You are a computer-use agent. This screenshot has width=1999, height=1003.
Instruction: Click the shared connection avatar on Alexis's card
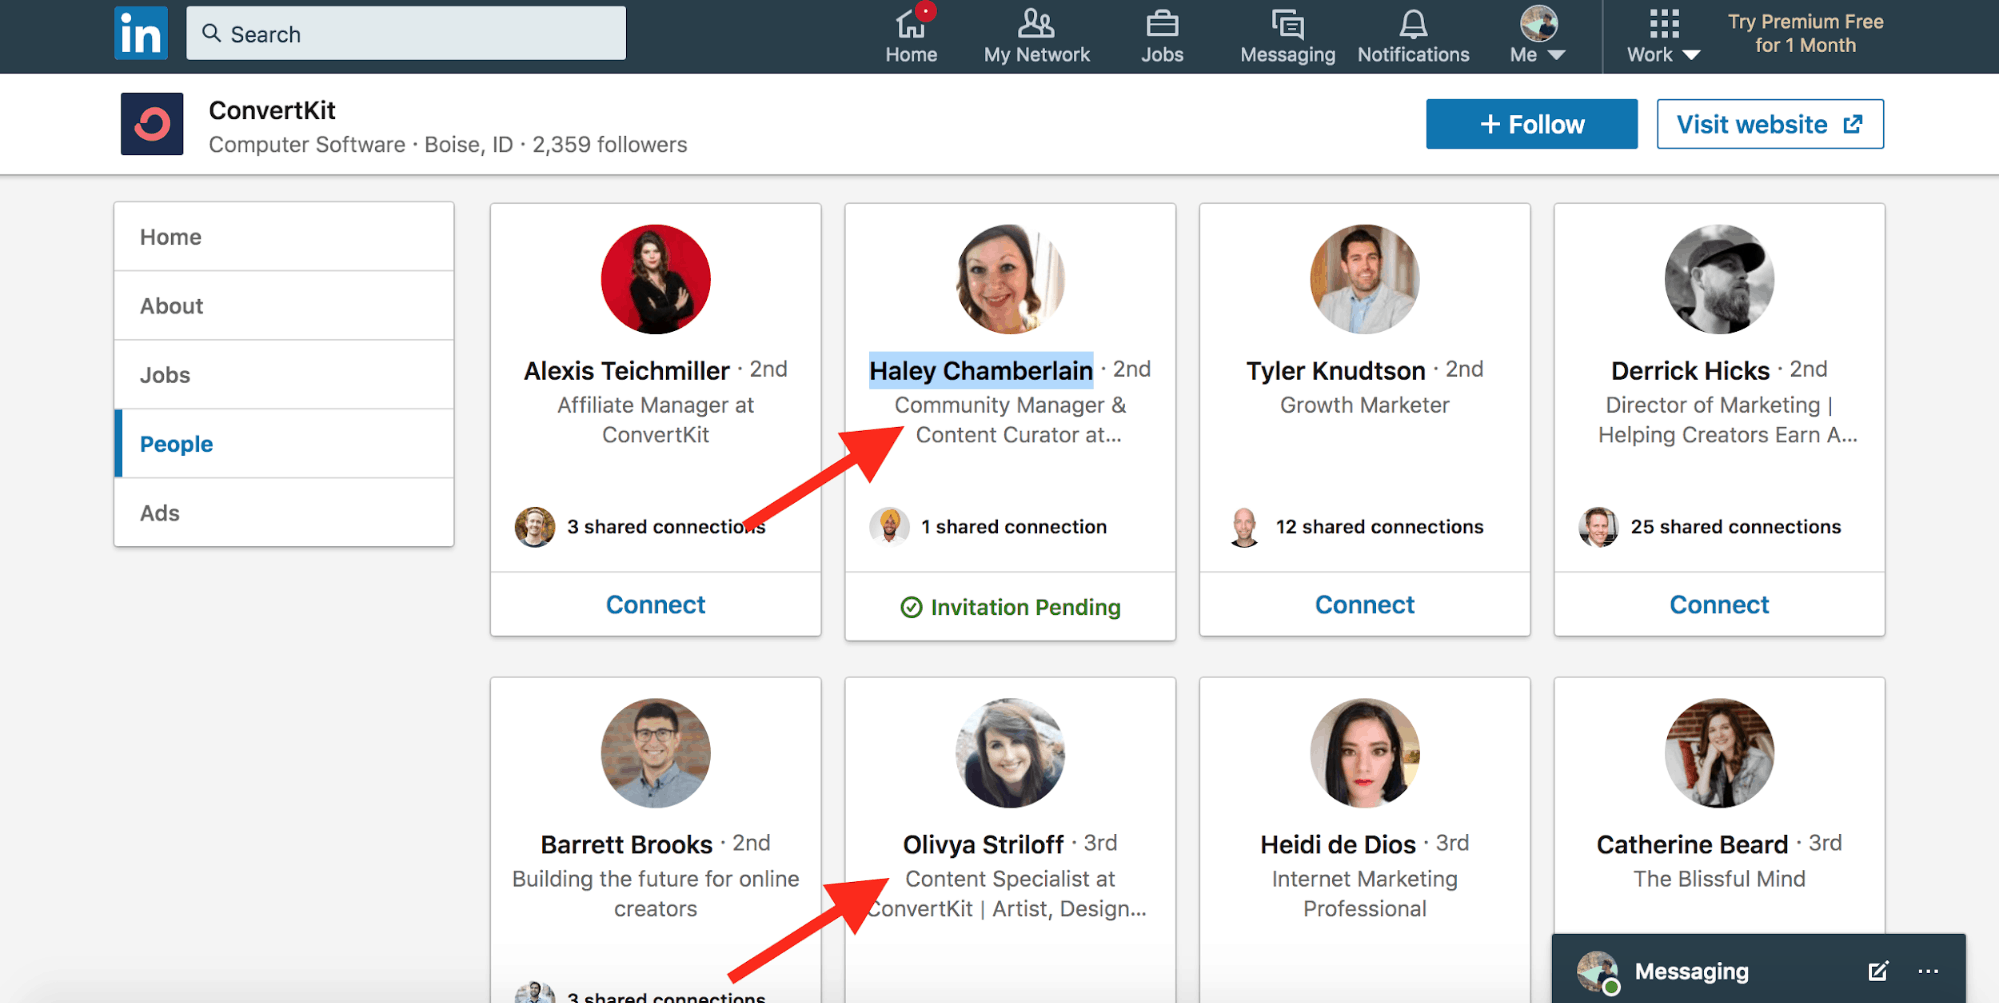coord(535,527)
